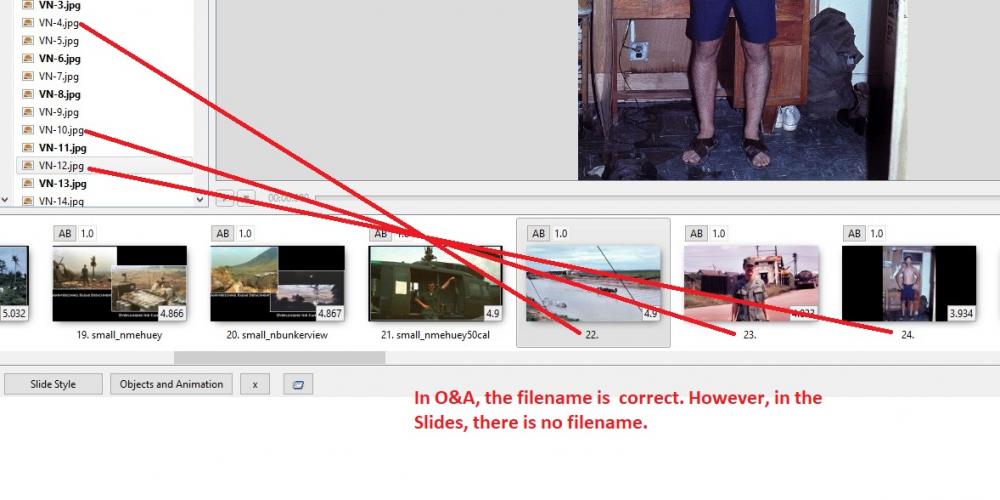Select slide 23 soldier on road thumbnail
Image resolution: width=1000 pixels, height=500 pixels.
pos(751,283)
